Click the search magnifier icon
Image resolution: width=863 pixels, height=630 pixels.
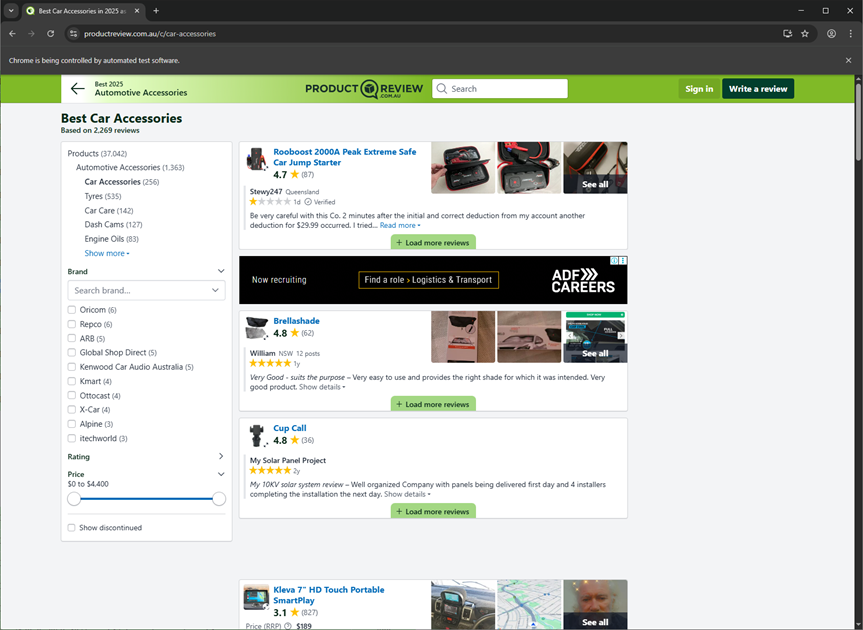click(x=442, y=89)
